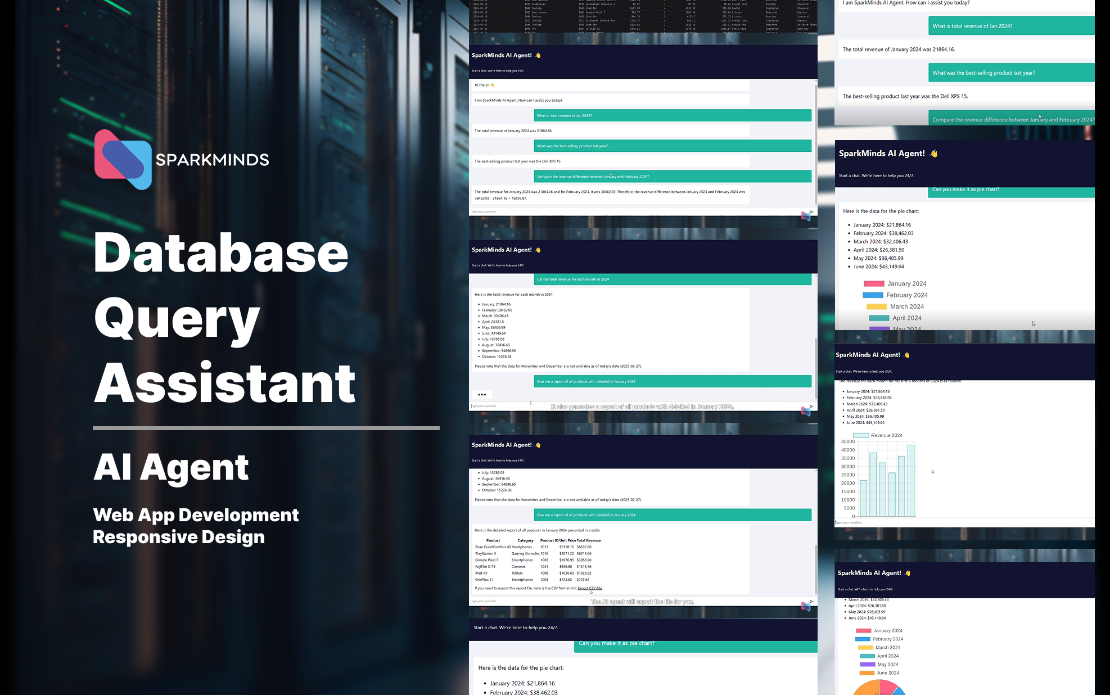Toggle the June 2024 orange legend swatch
1110x695 pixels.
click(x=867, y=672)
